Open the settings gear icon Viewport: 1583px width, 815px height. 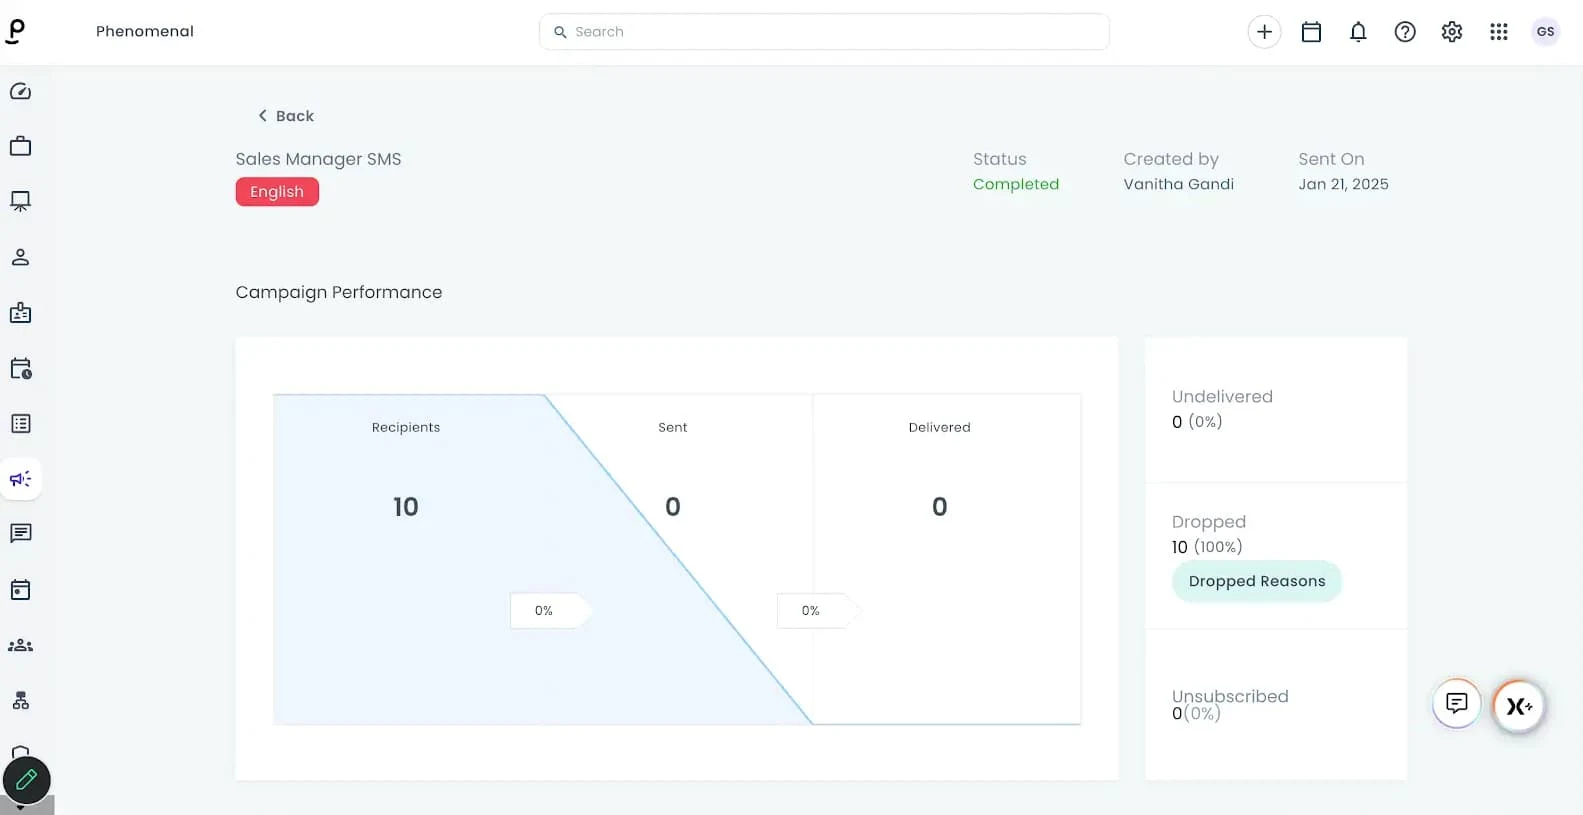click(1452, 32)
